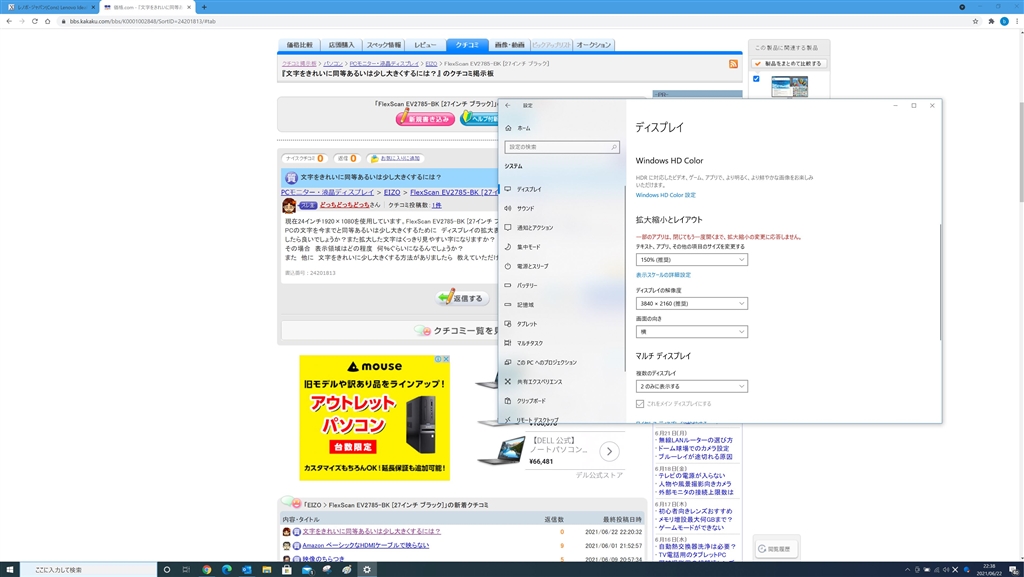Open multiple displays dropdown (2のみに表示する)

692,386
